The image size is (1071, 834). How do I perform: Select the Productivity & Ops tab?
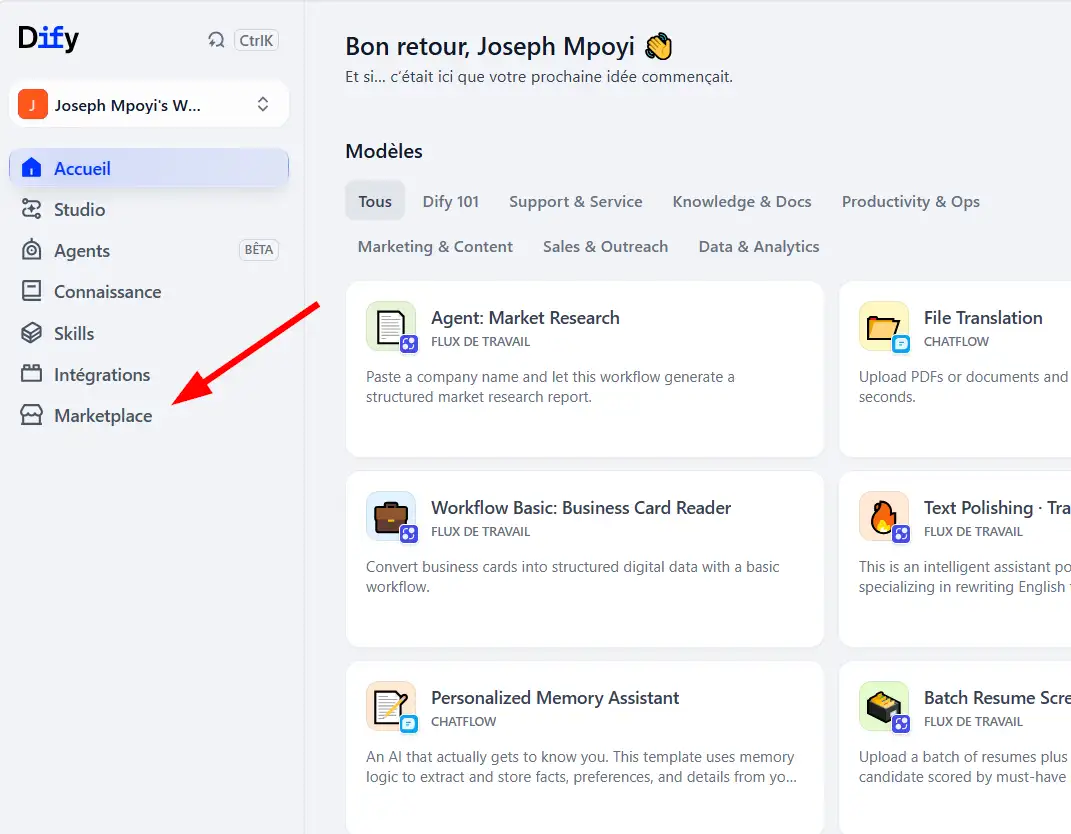click(910, 201)
